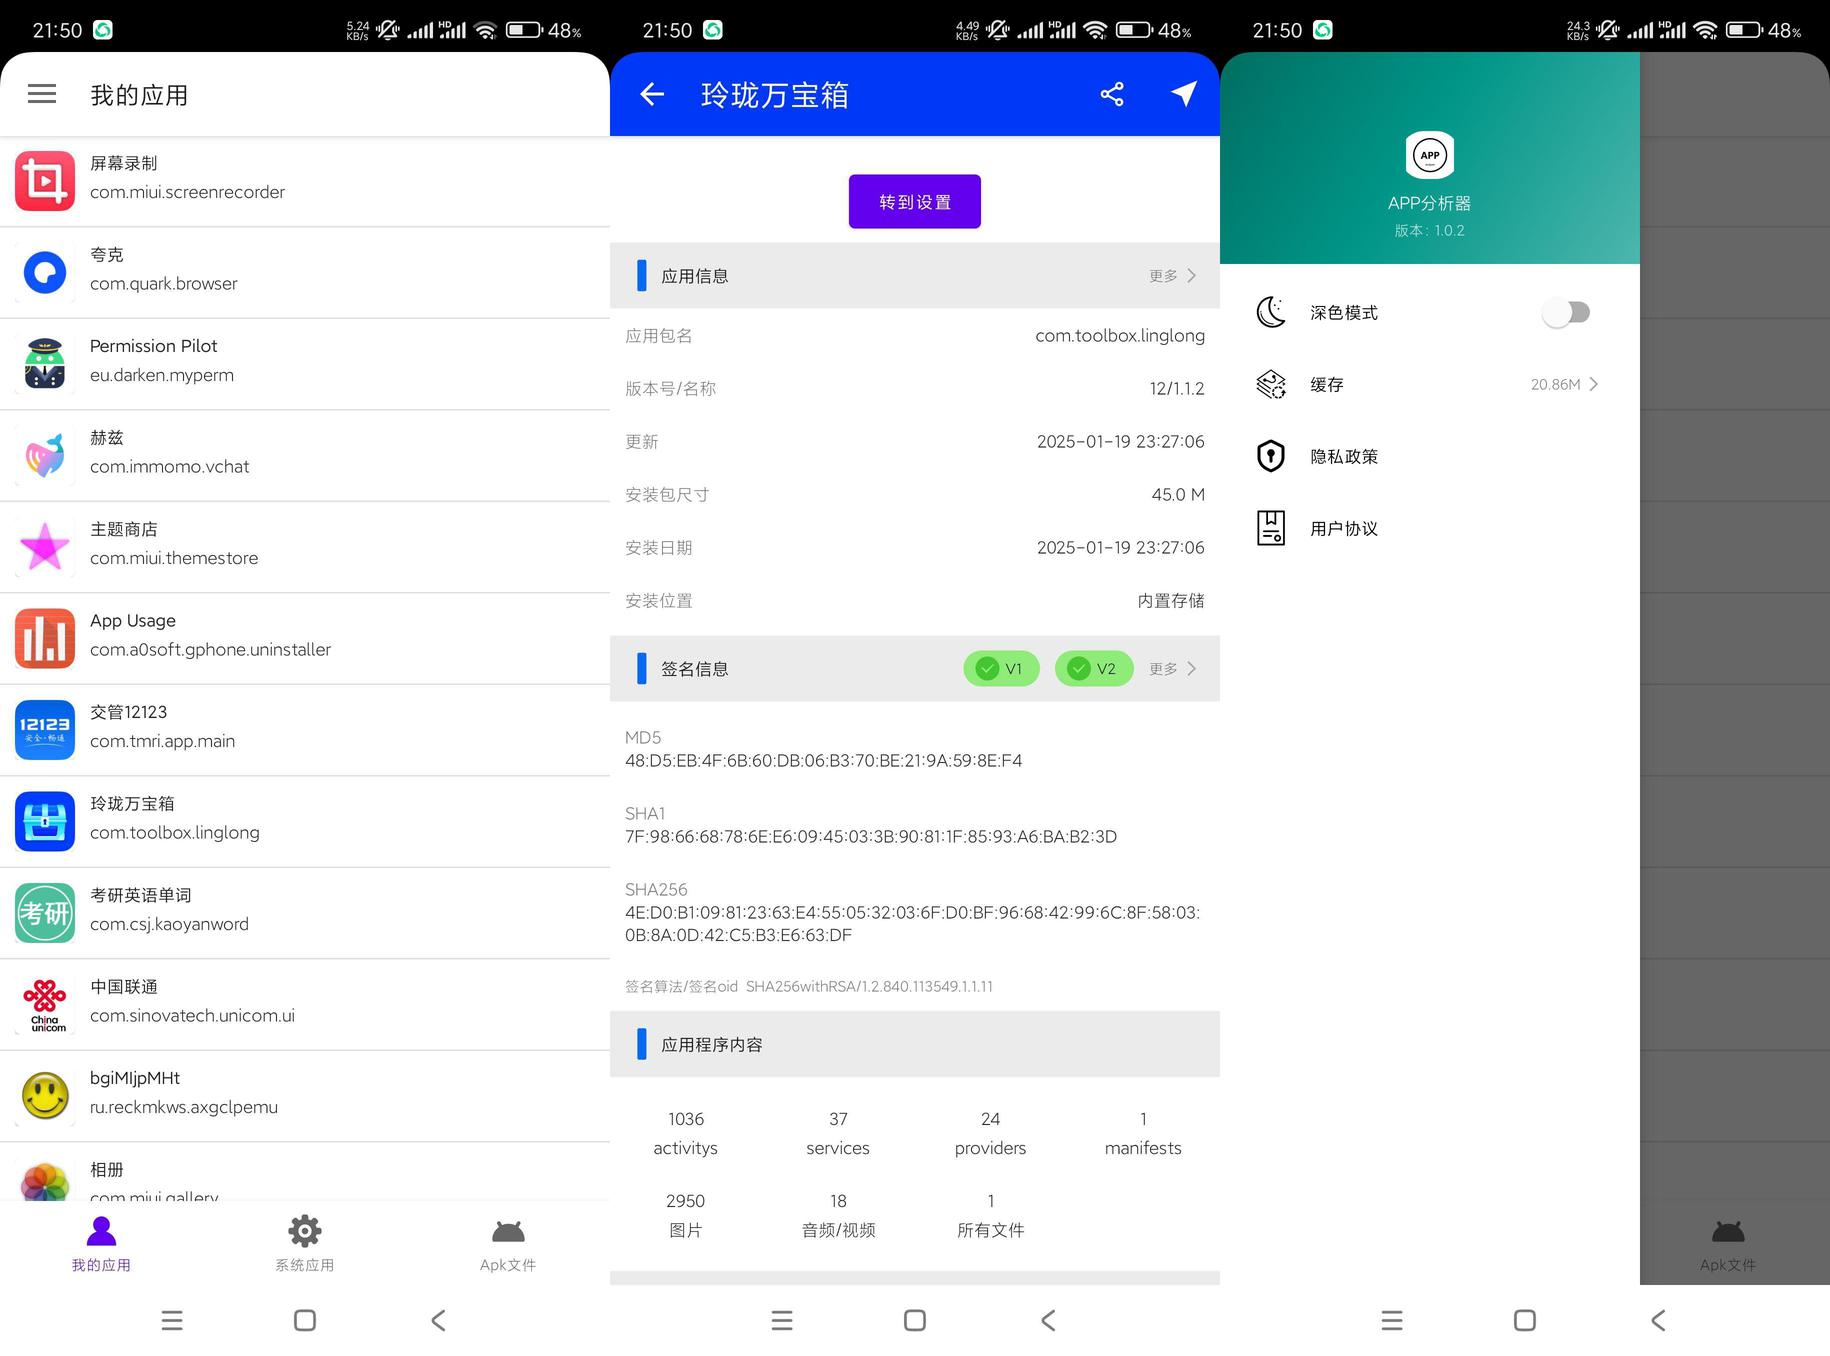This screenshot has height=1356, width=1830.
Task: Click the 版本: 1.0.2 label
Action: coord(1430,230)
